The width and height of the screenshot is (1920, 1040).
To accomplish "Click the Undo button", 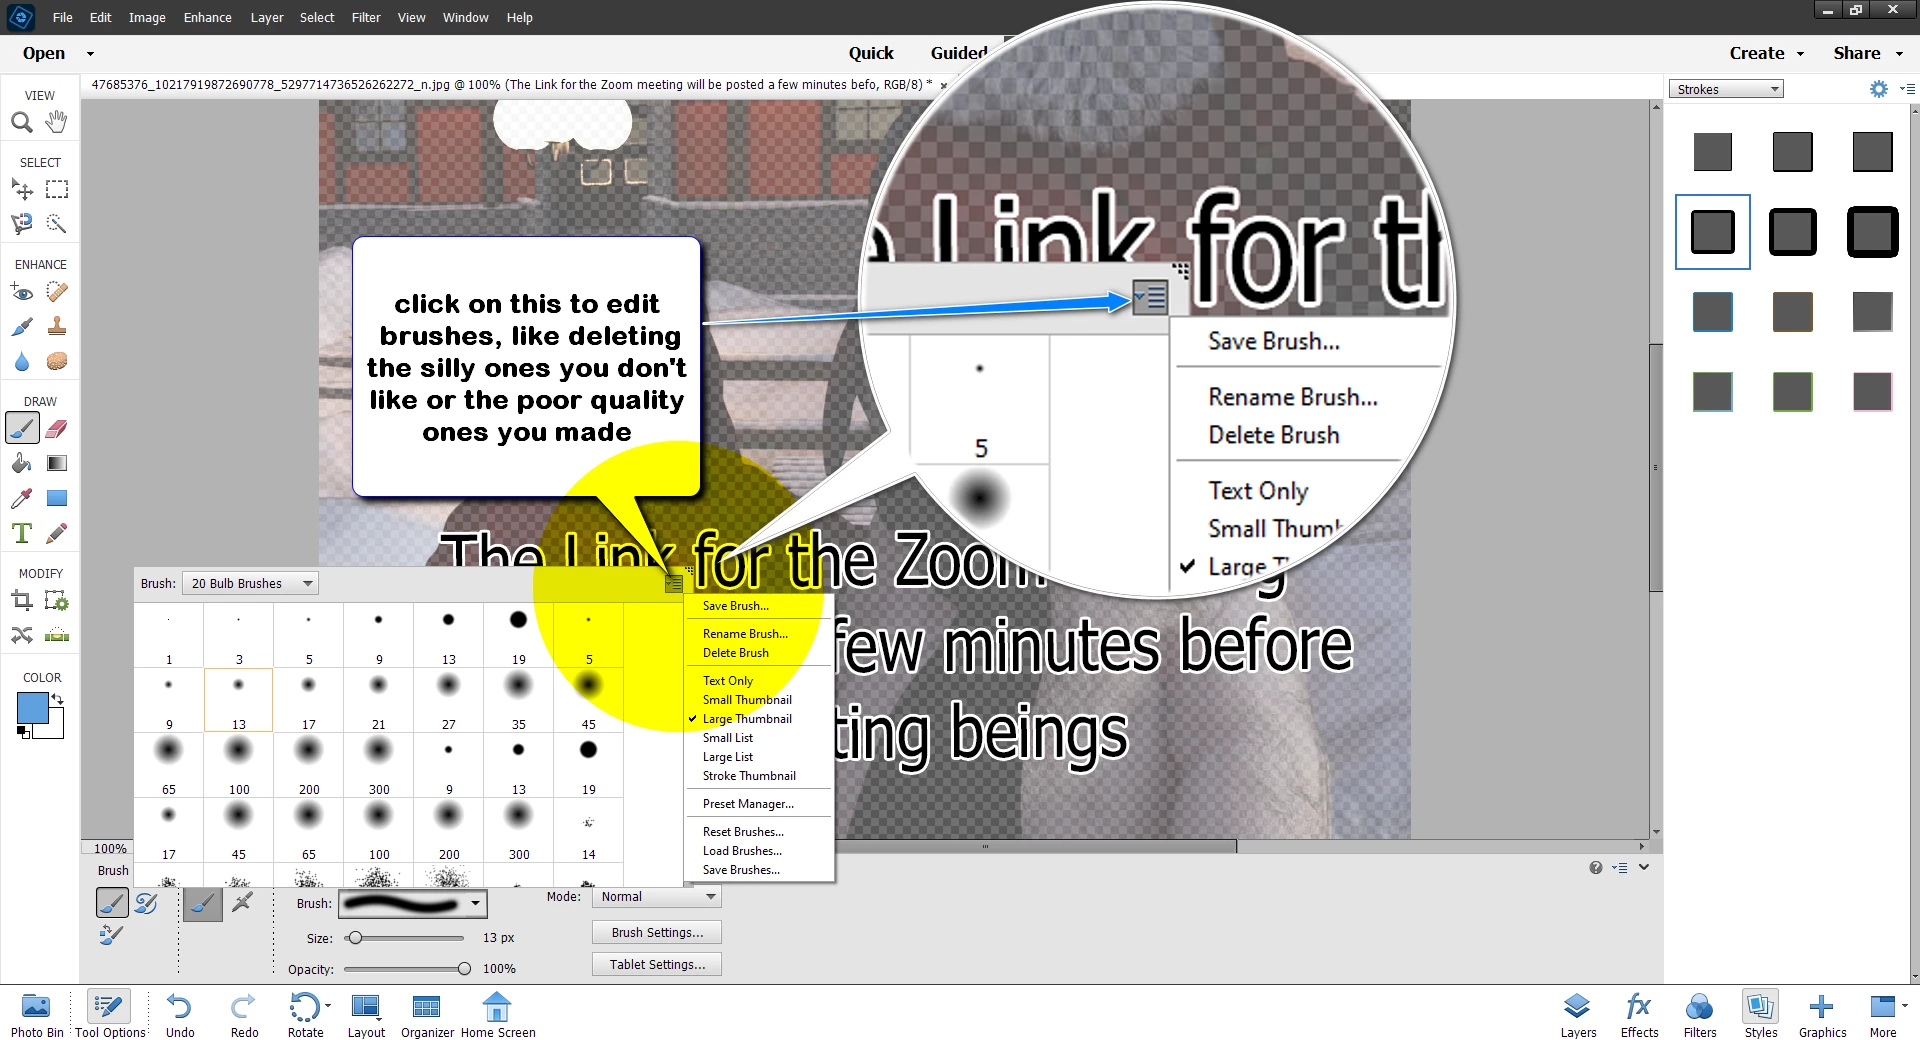I will (180, 1014).
